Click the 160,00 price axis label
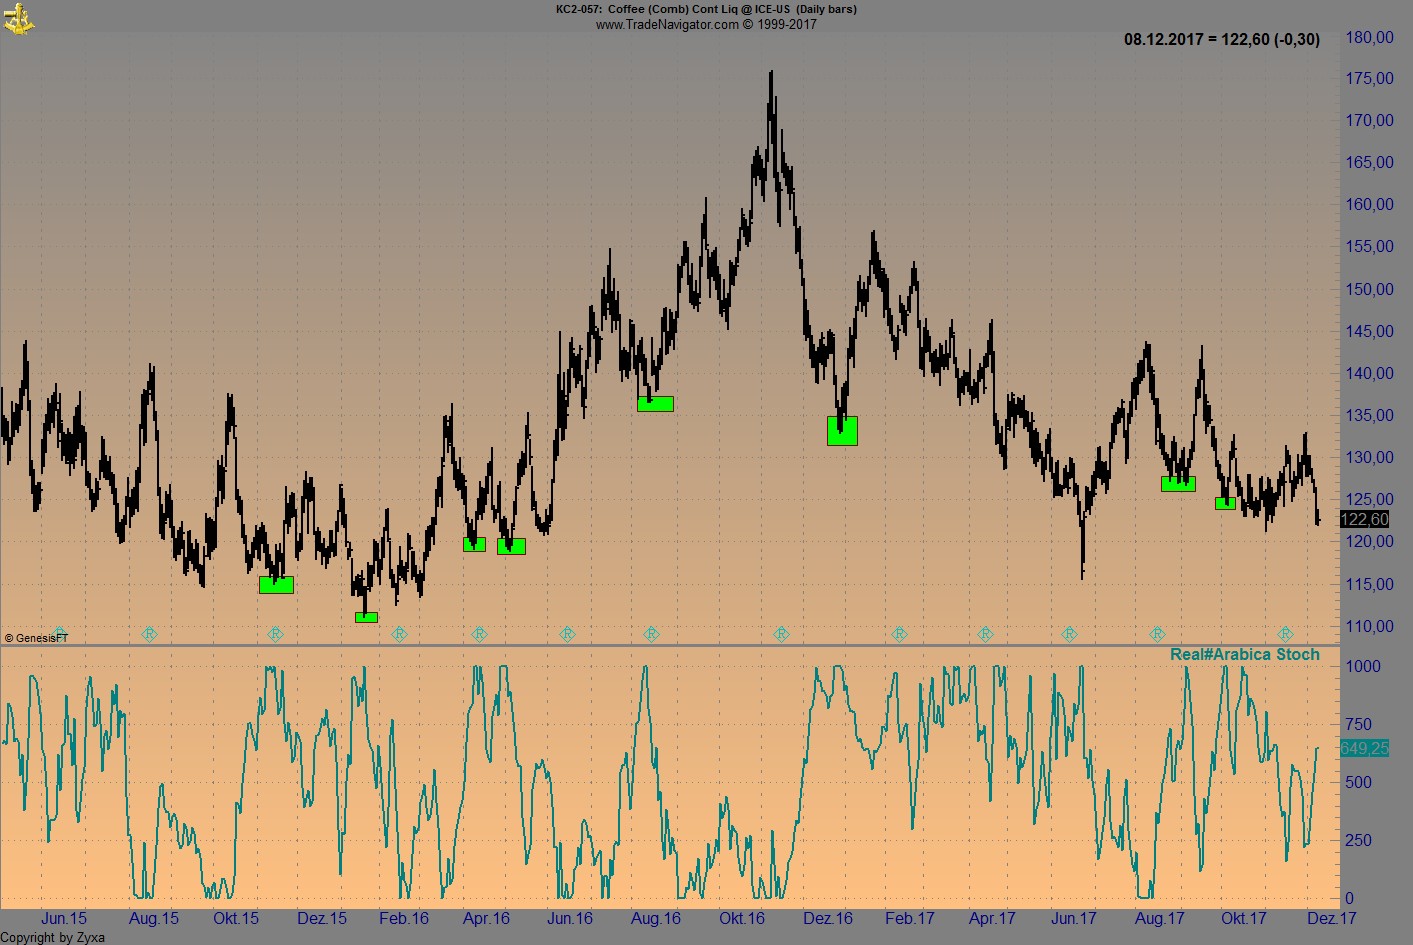Image resolution: width=1413 pixels, height=945 pixels. pos(1370,204)
